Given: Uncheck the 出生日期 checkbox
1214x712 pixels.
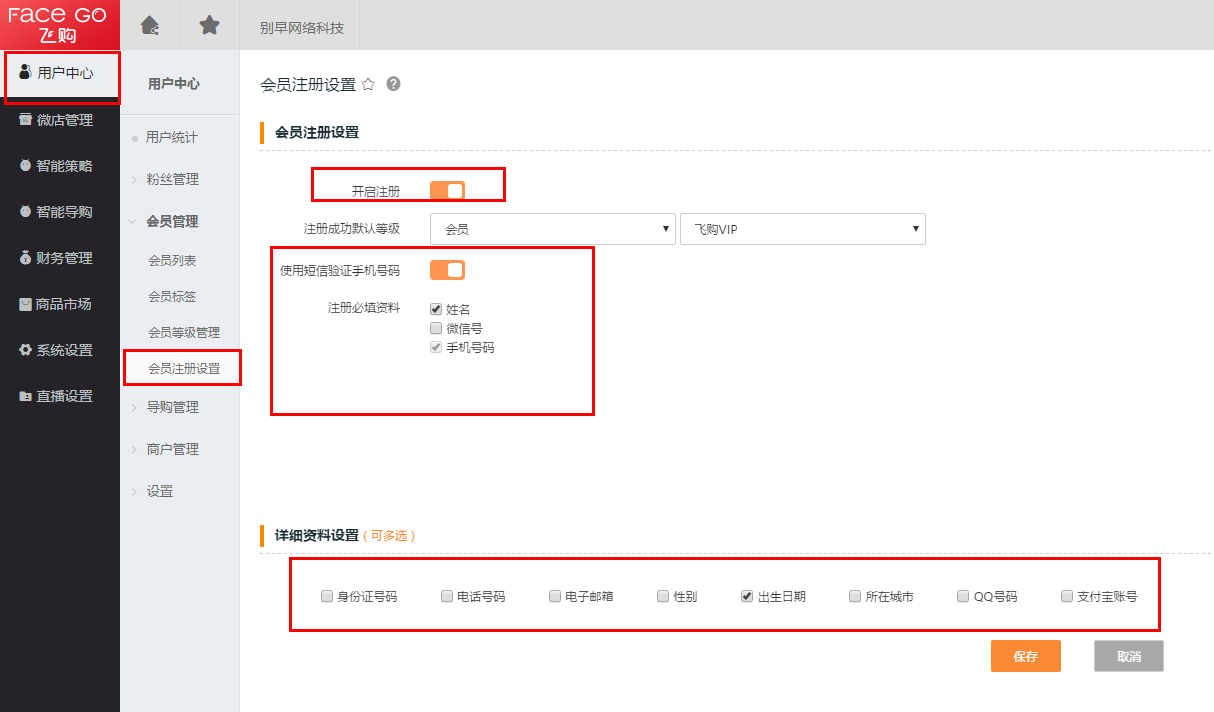Looking at the screenshot, I should click(x=747, y=596).
